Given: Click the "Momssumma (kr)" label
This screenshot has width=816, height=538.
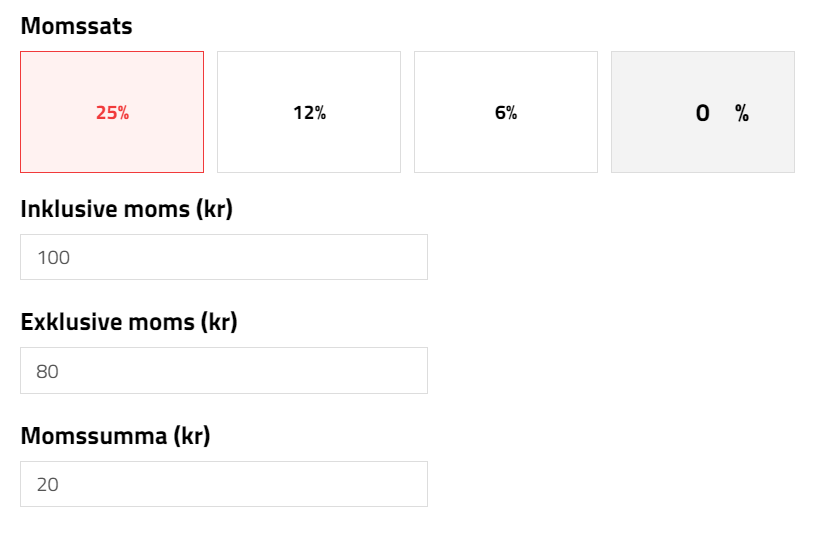Looking at the screenshot, I should [x=115, y=436].
